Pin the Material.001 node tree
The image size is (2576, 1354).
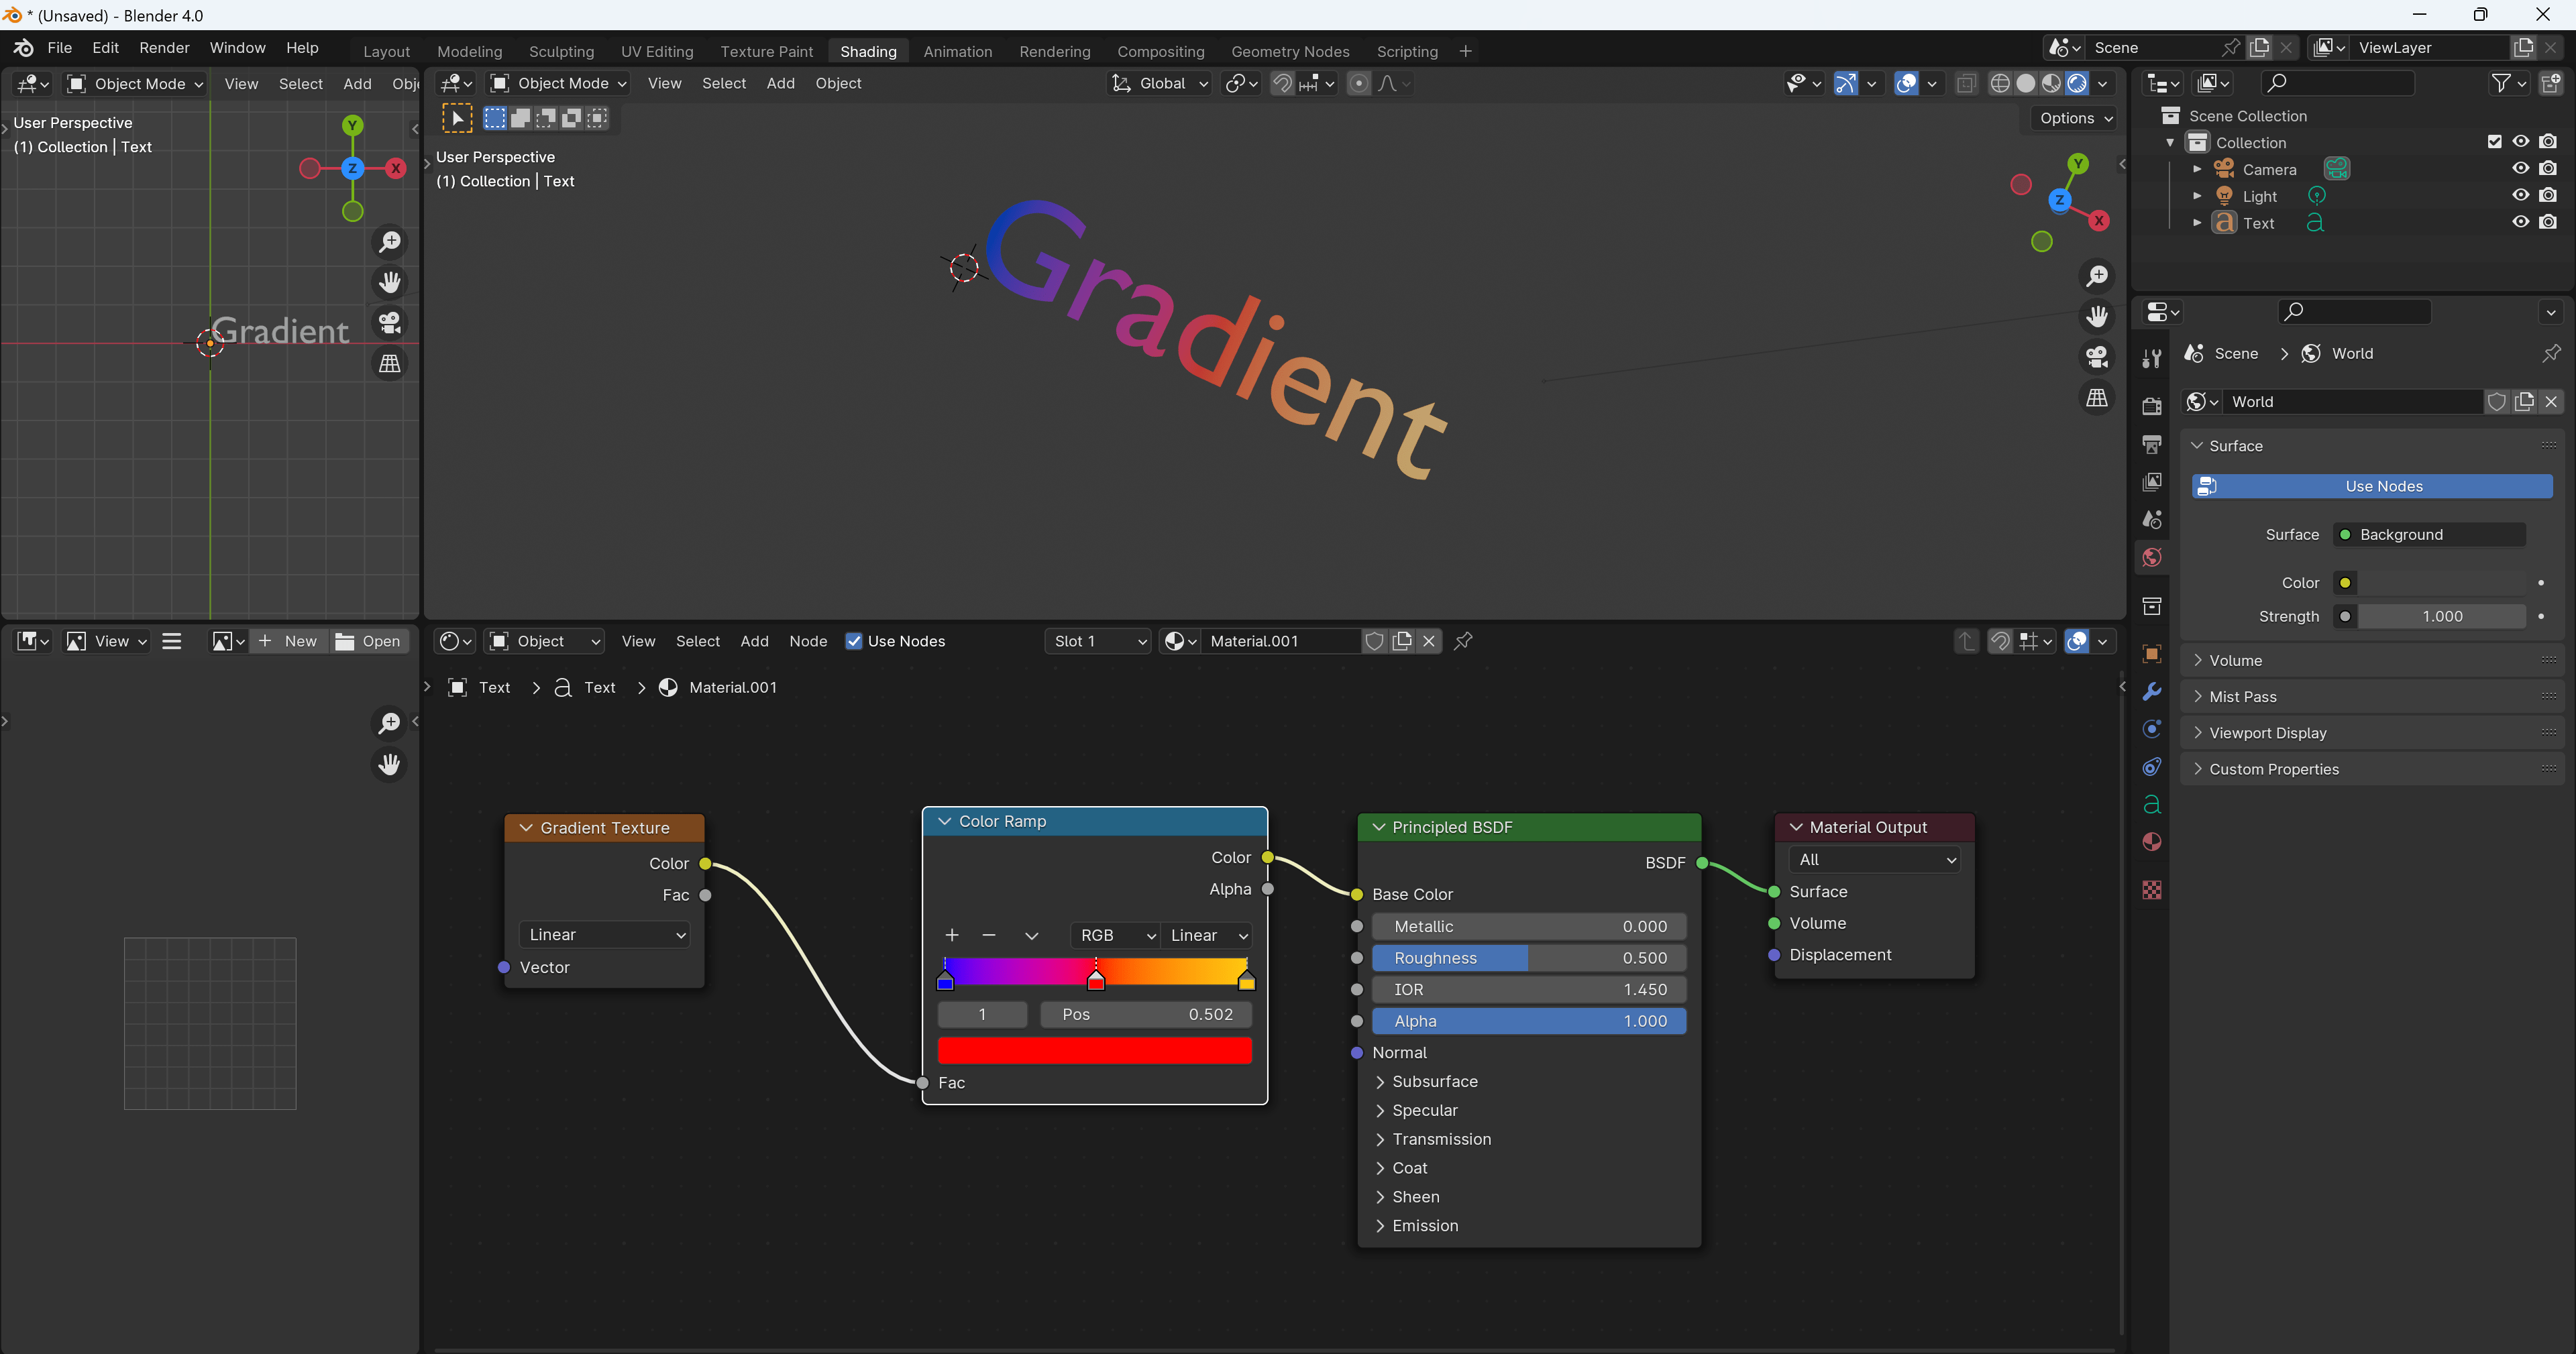tap(1463, 641)
